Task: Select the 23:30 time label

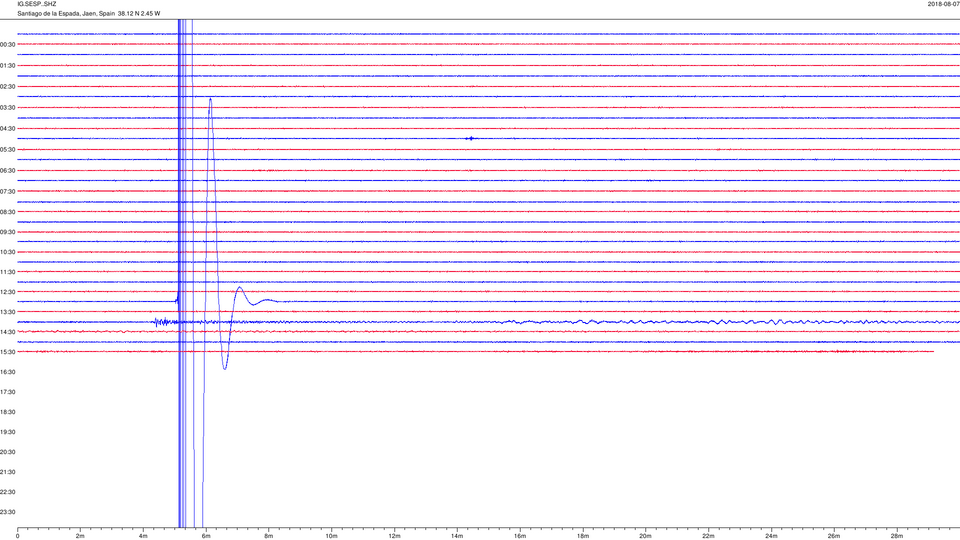Action: point(8,512)
